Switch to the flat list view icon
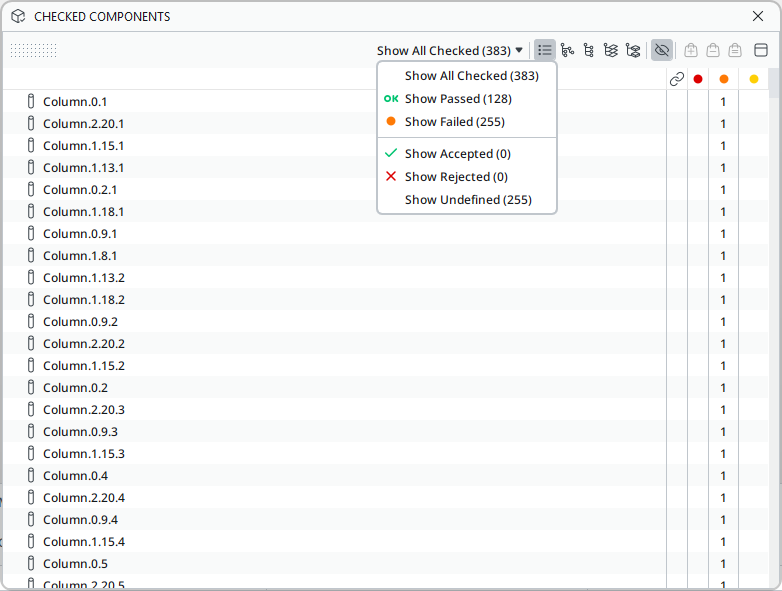 545,50
